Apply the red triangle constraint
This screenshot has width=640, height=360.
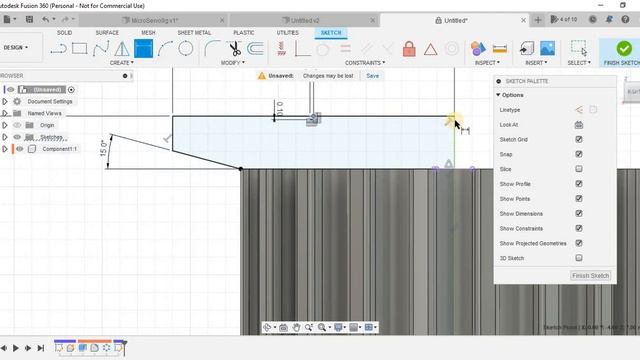pyautogui.click(x=431, y=50)
